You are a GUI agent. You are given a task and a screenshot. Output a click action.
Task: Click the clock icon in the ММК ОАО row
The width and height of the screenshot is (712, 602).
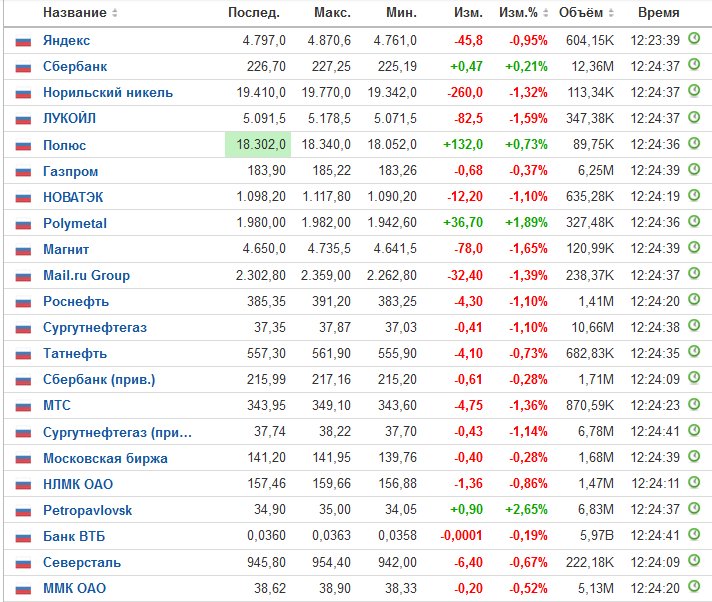(x=694, y=587)
